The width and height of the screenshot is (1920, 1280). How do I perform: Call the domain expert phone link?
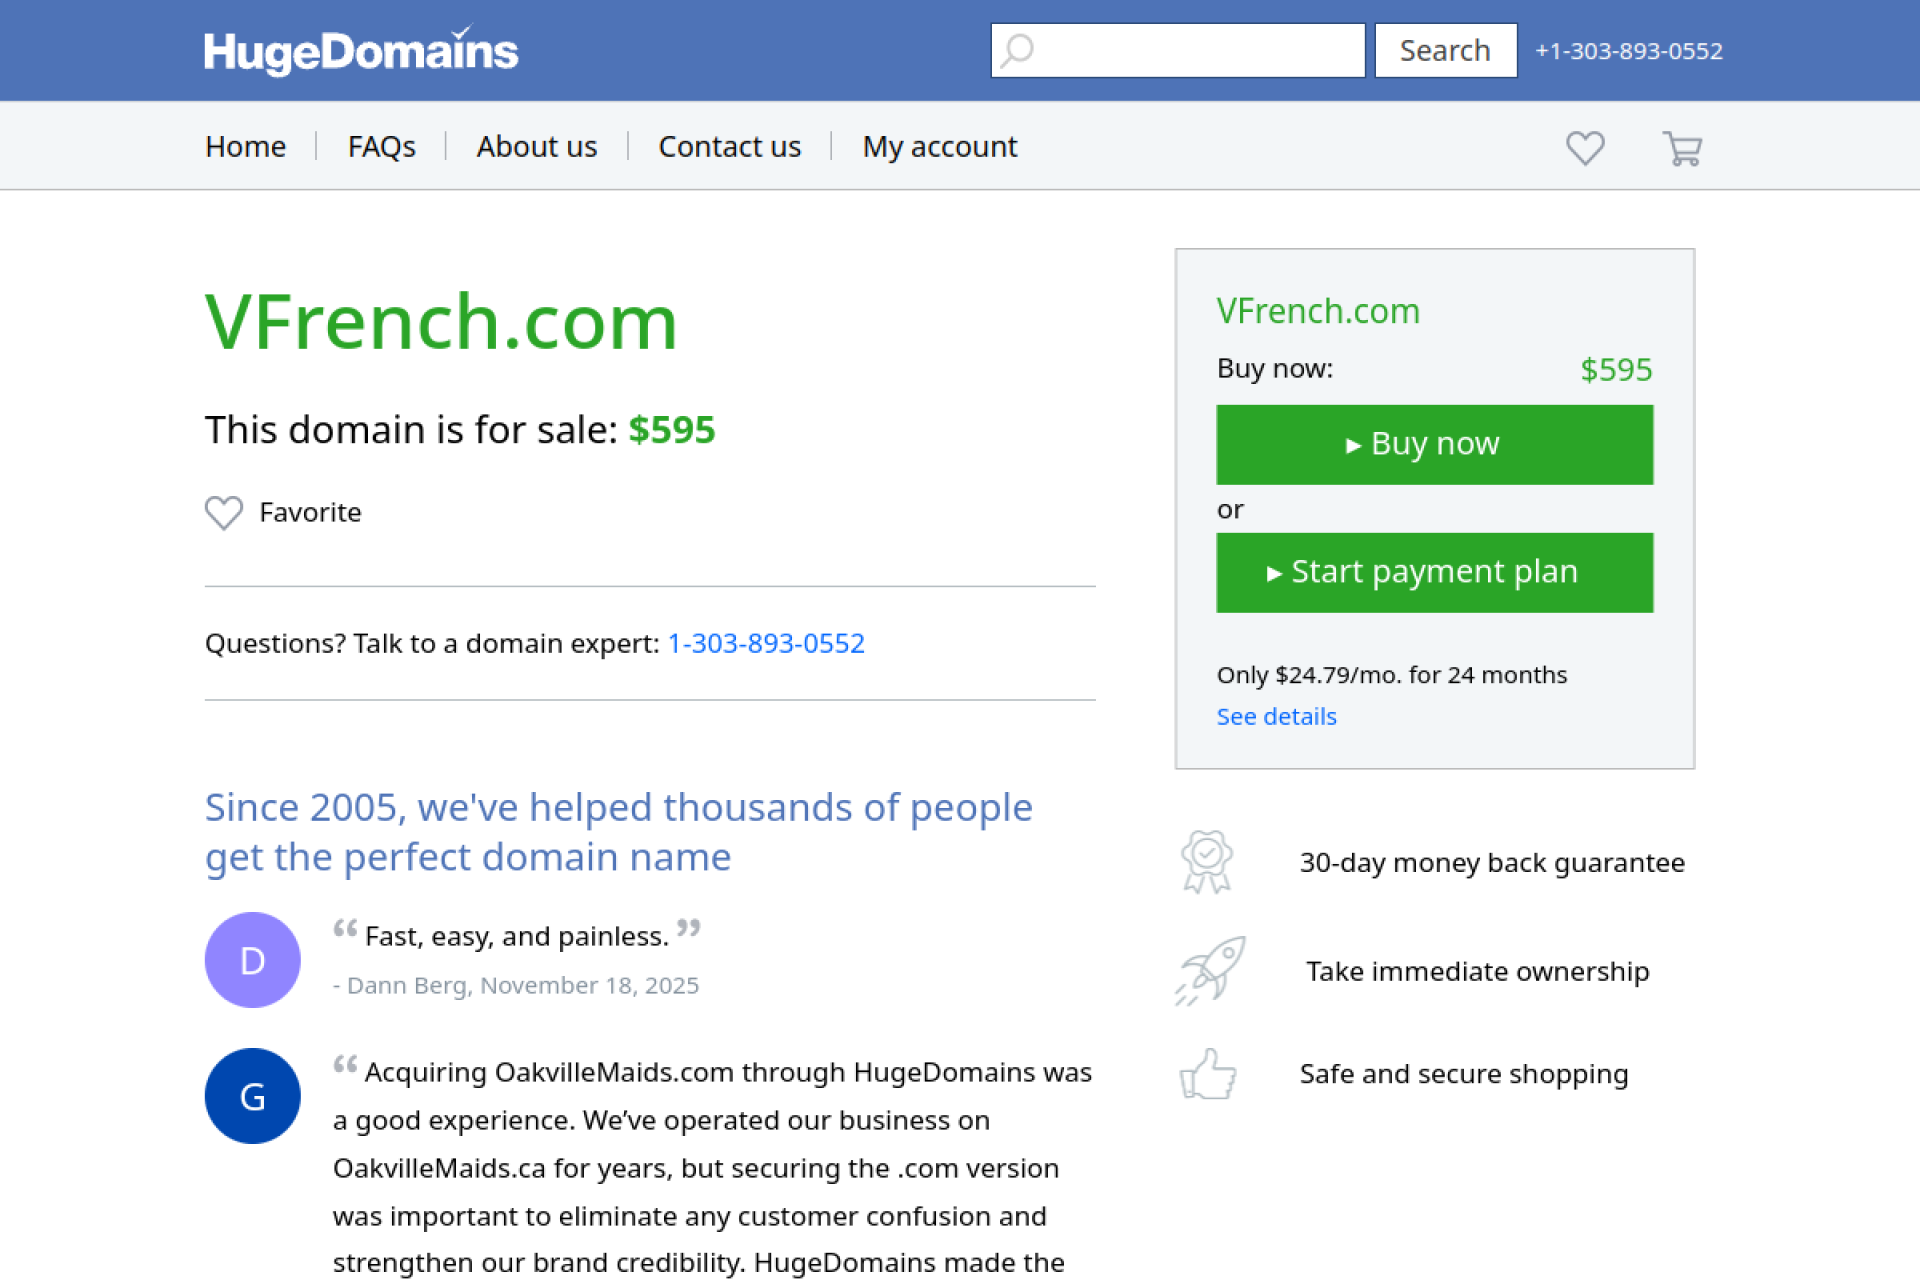pyautogui.click(x=766, y=643)
